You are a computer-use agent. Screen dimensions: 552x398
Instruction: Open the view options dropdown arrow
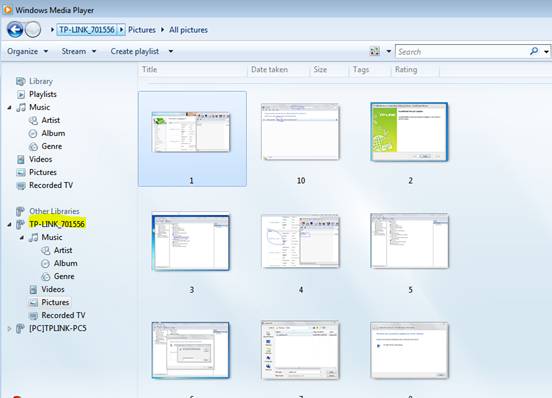[x=389, y=51]
